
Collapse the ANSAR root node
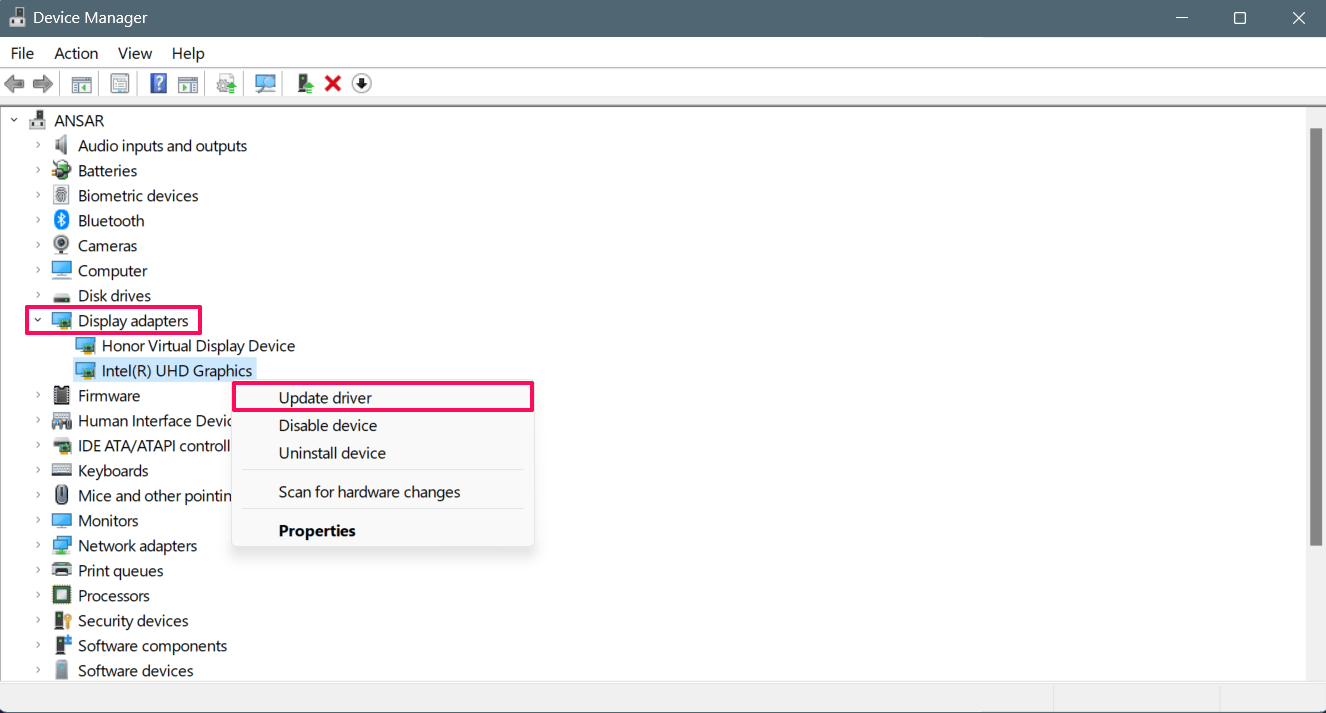[x=14, y=120]
